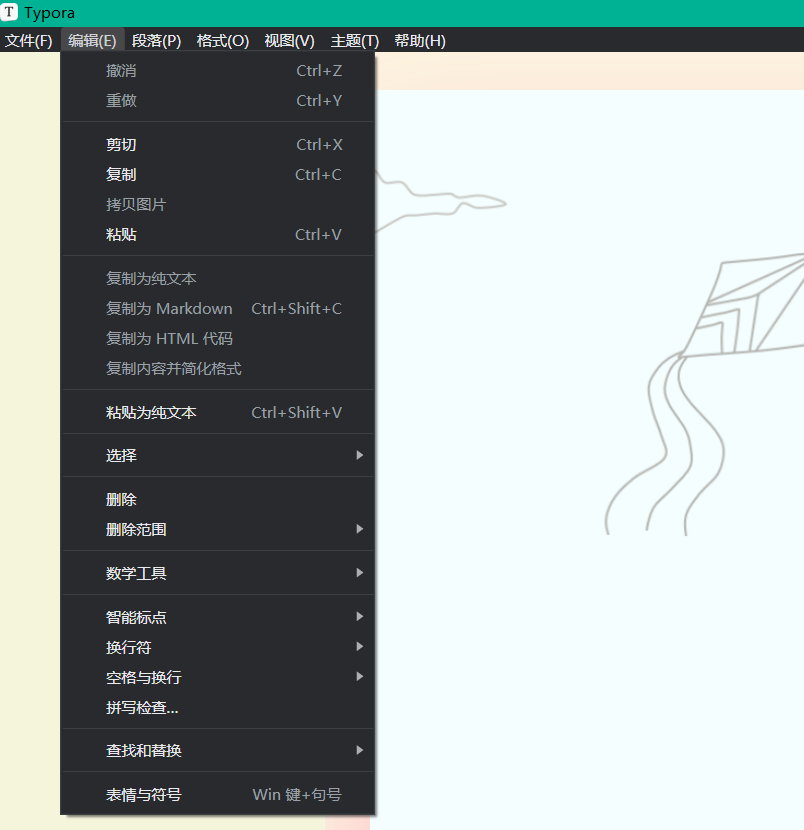Click 复制为纯文本 entry
This screenshot has height=830, width=804.
218,278
